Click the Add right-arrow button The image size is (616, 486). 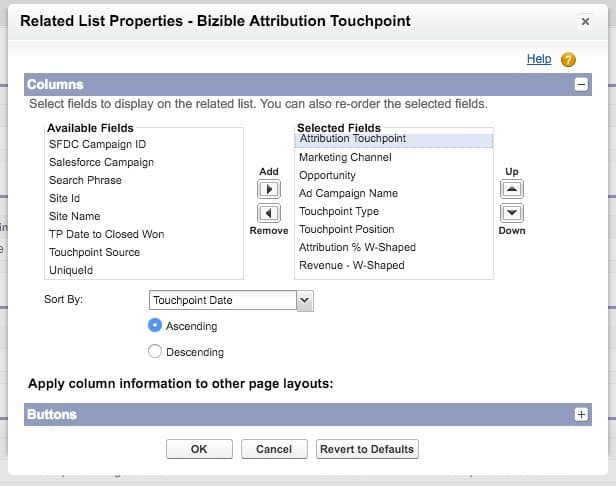(269, 189)
